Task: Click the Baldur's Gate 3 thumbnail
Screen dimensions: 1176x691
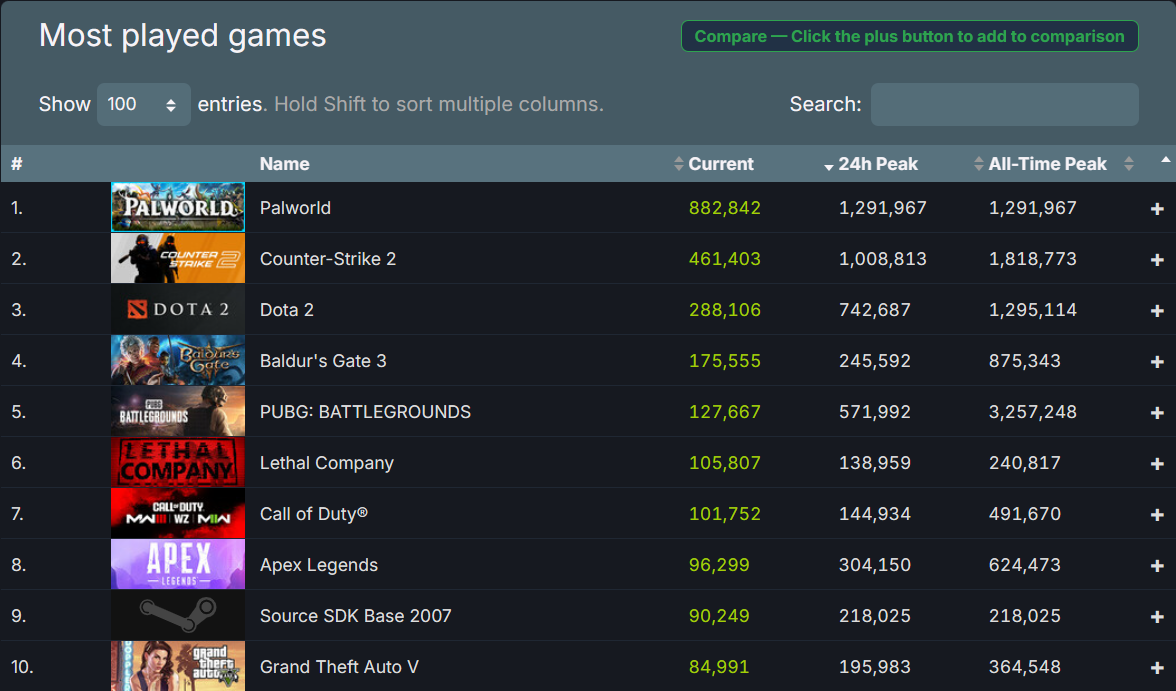Action: 178,360
